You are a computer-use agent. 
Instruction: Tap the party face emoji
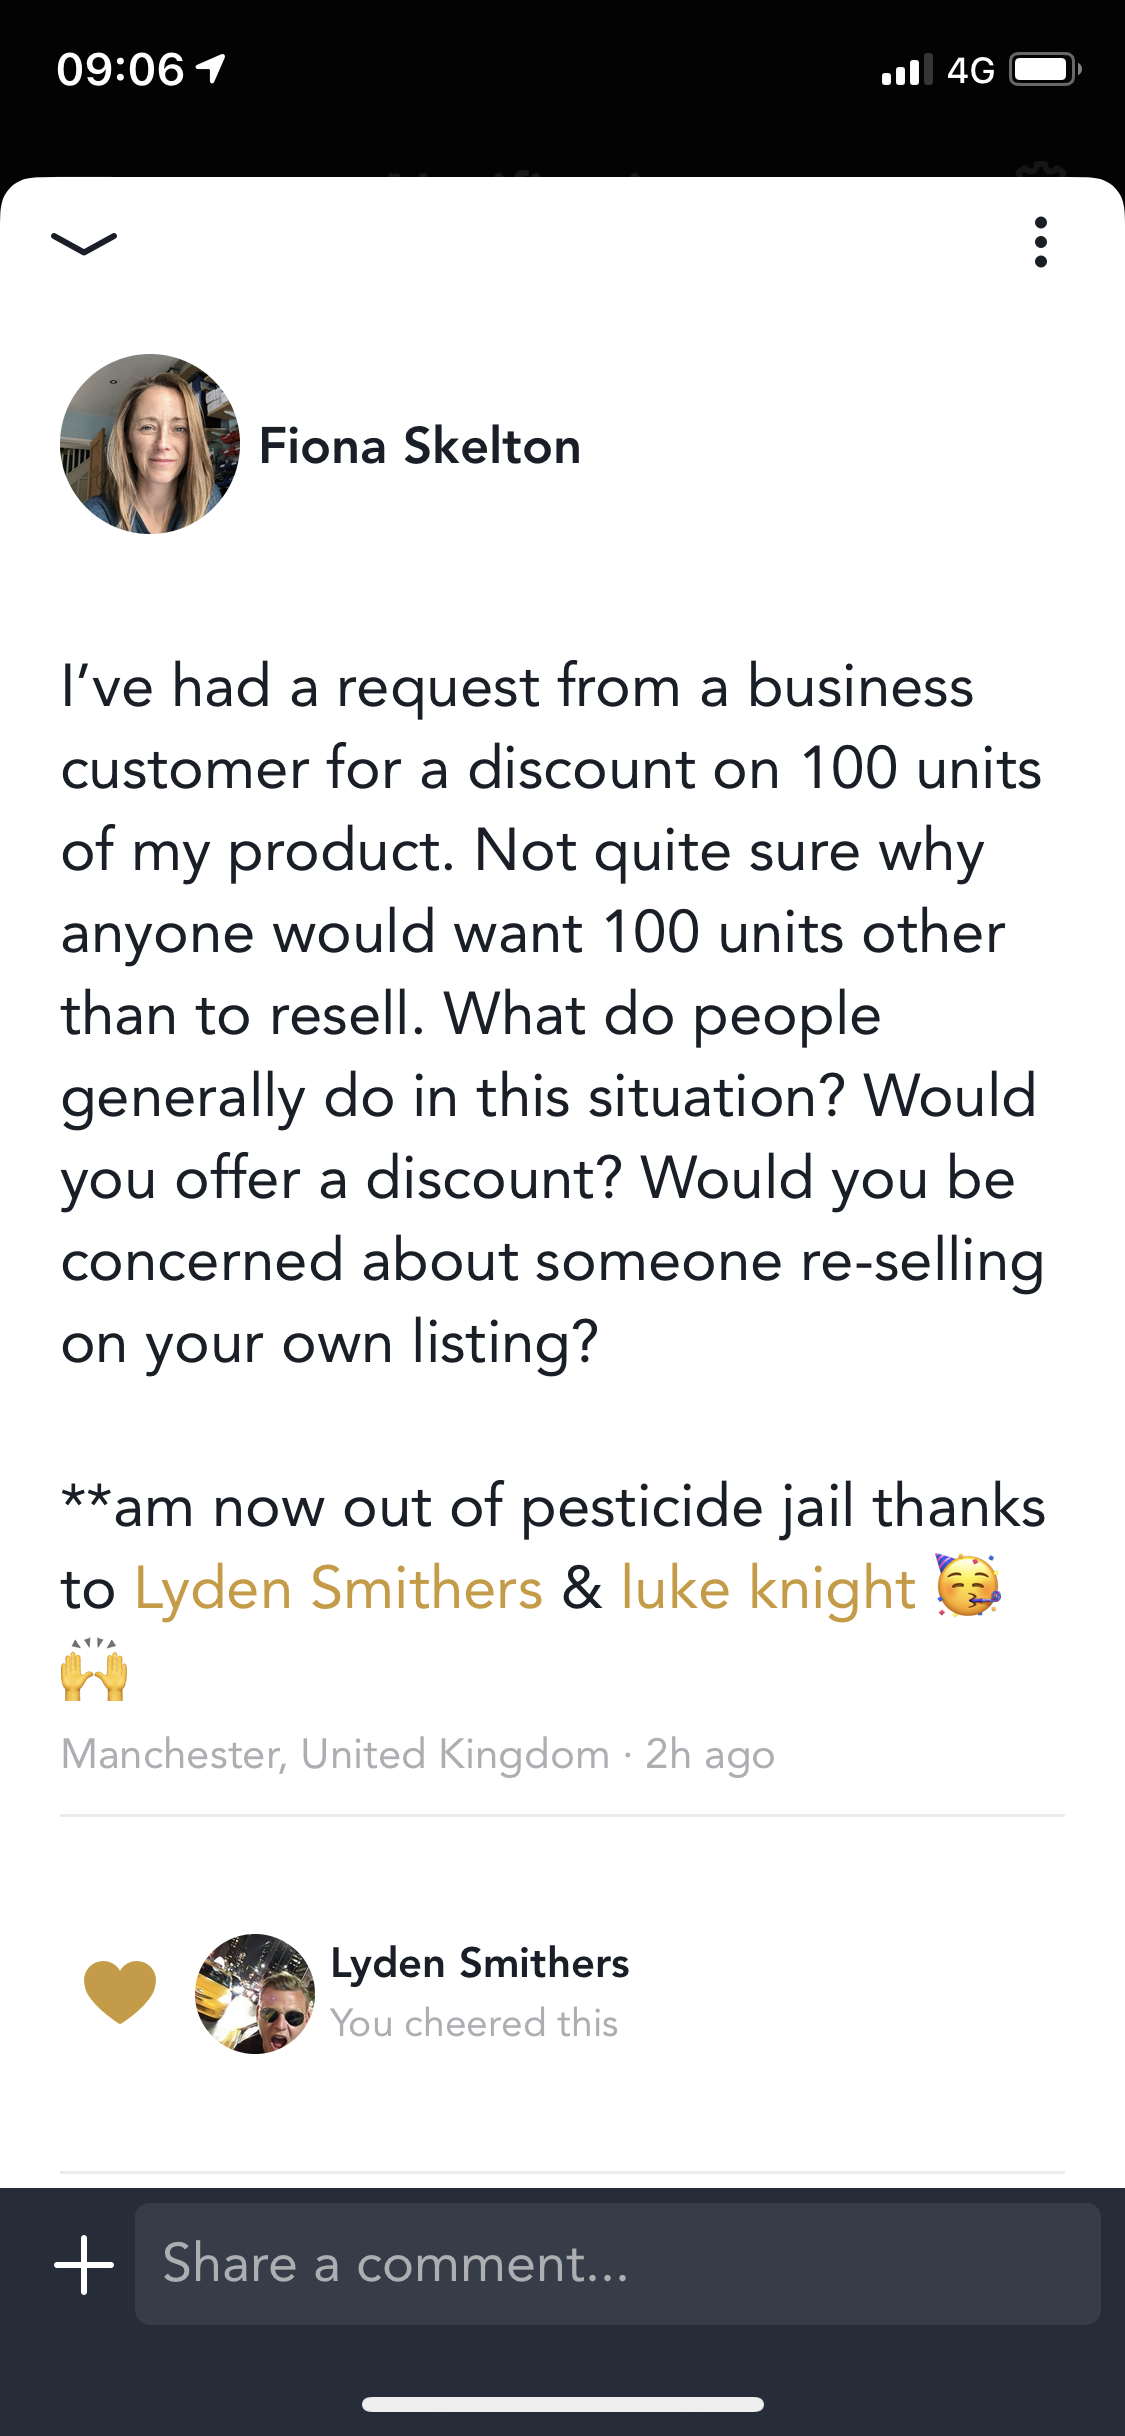968,1586
